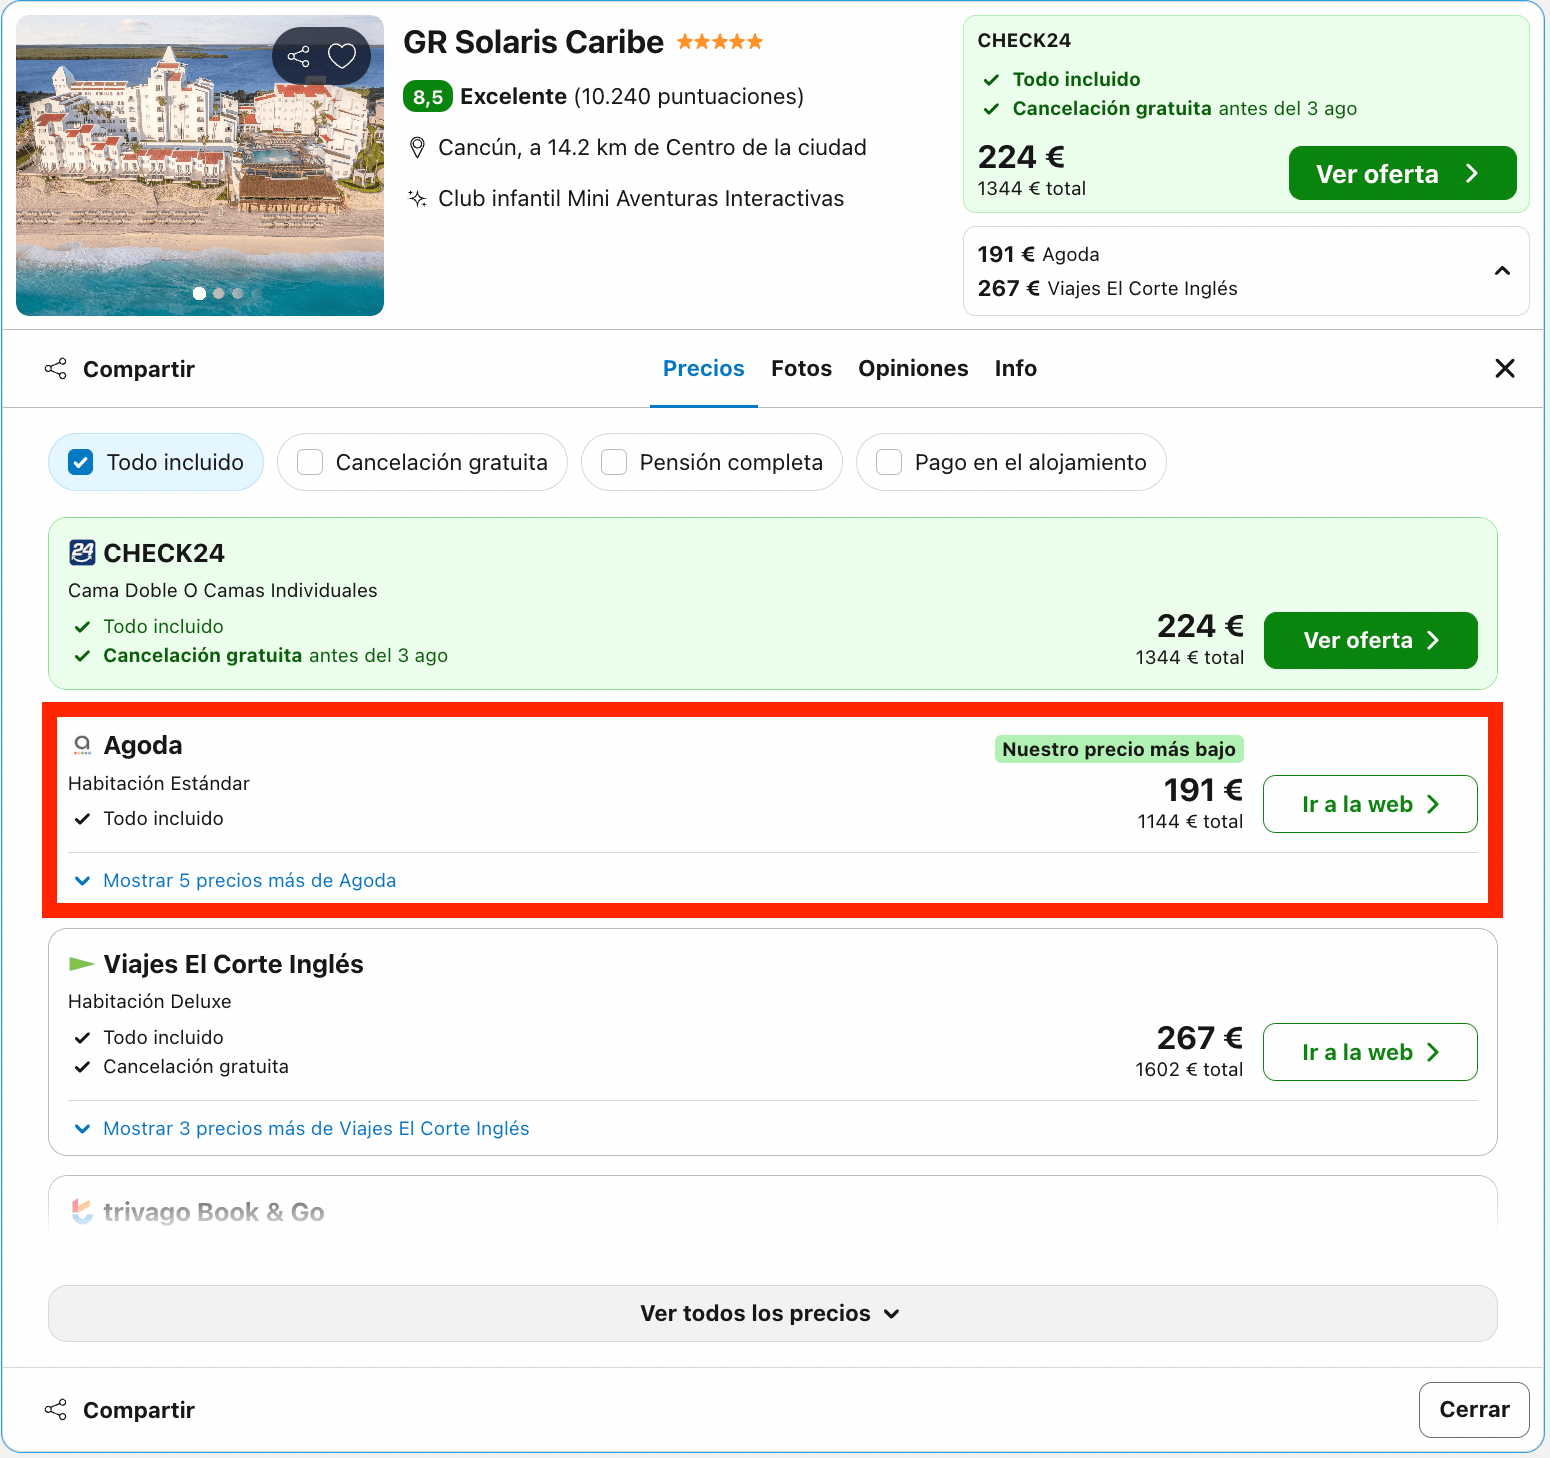Click the Habitación Estándar room label
The image size is (1550, 1458).
click(x=159, y=783)
